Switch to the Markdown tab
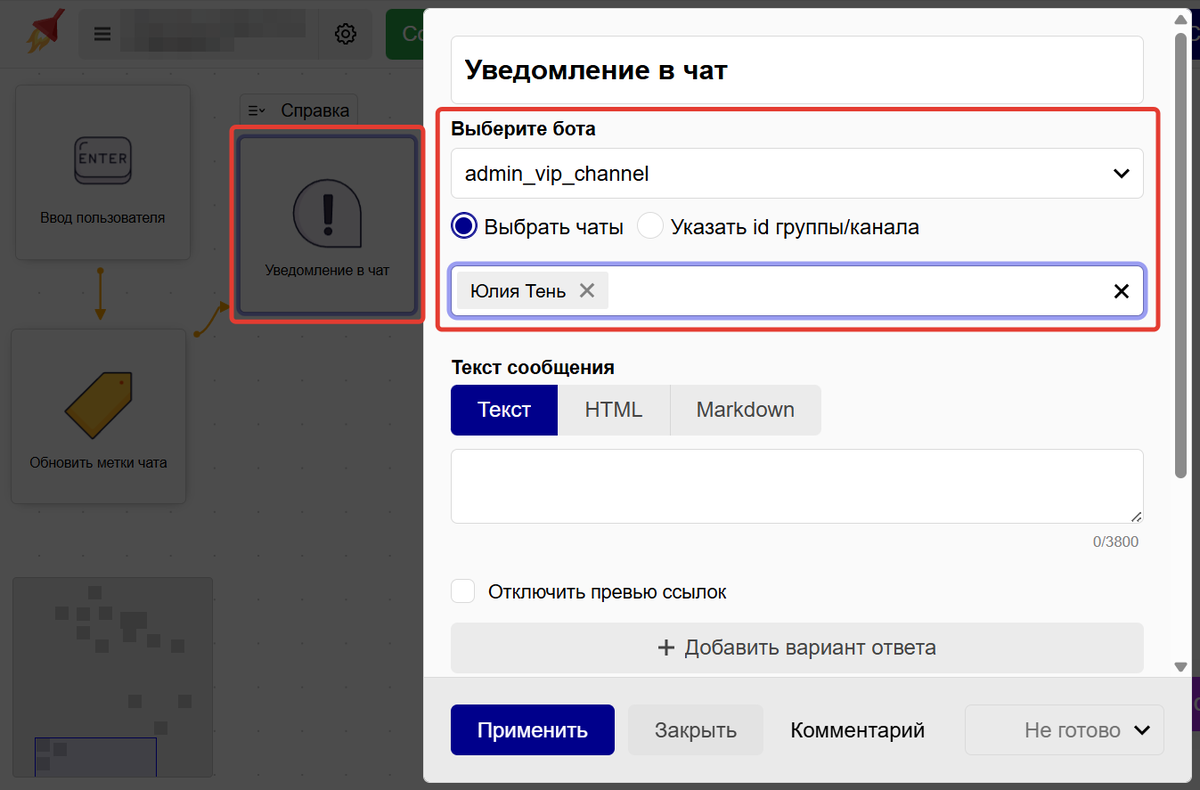The image size is (1200, 790). pos(745,410)
